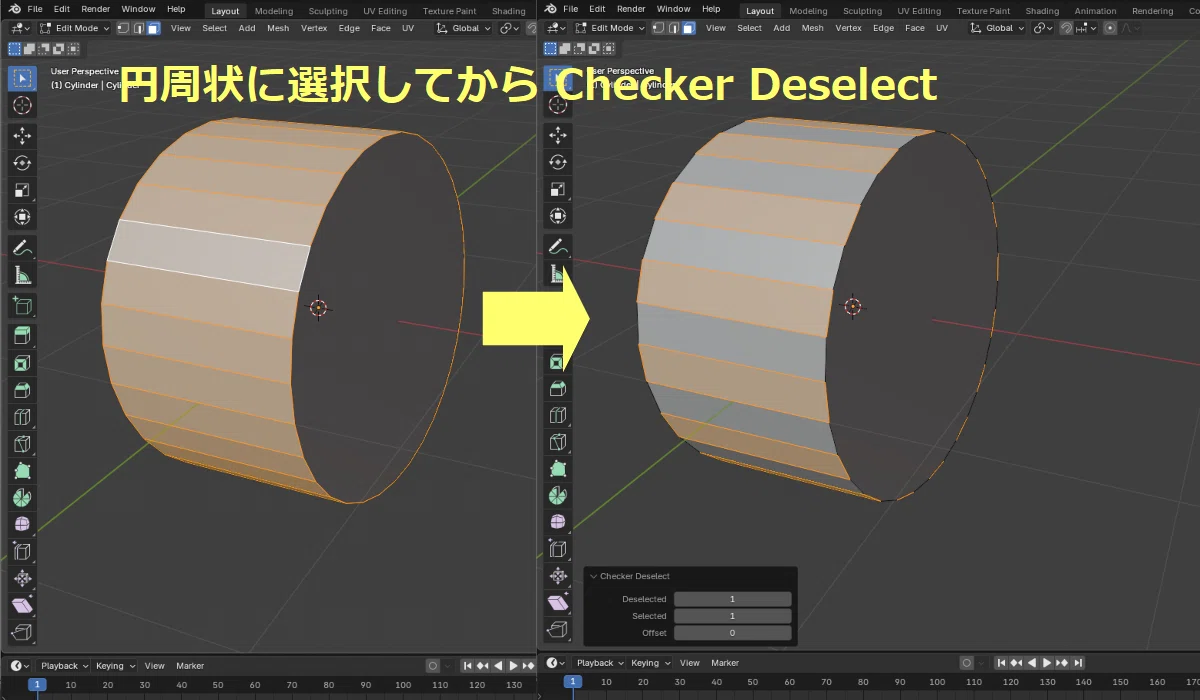Image resolution: width=1200 pixels, height=700 pixels.
Task: Enable edge select mode in right window
Action: [675, 28]
